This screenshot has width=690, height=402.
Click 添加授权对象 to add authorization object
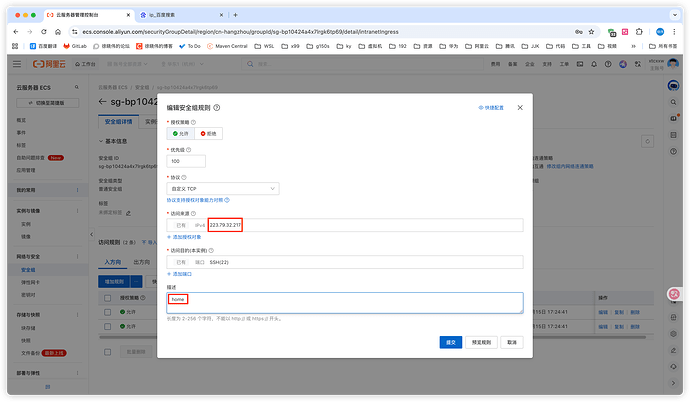[188, 237]
